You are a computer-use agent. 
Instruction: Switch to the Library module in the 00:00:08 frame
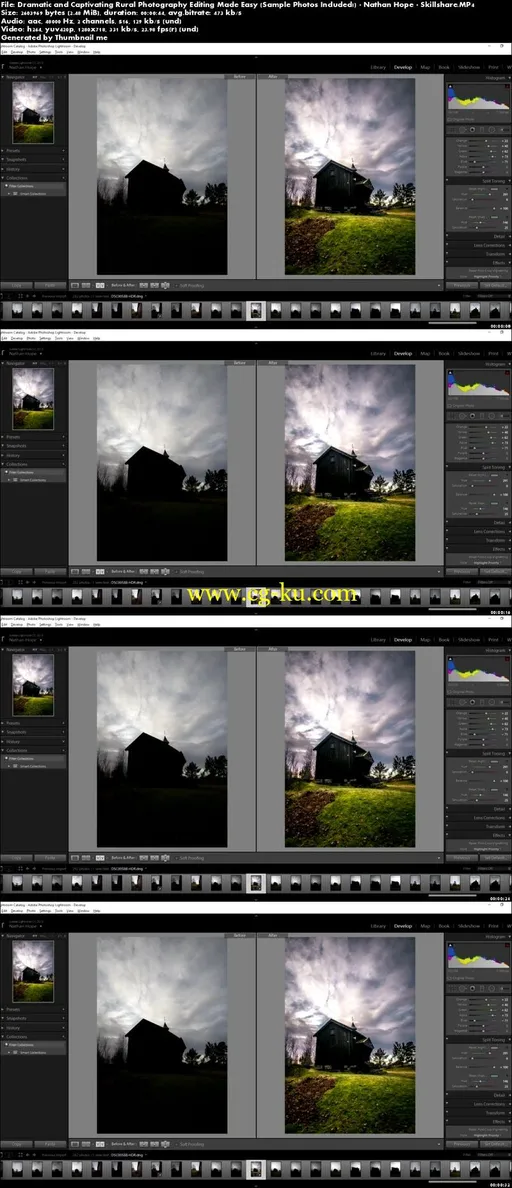[x=378, y=67]
